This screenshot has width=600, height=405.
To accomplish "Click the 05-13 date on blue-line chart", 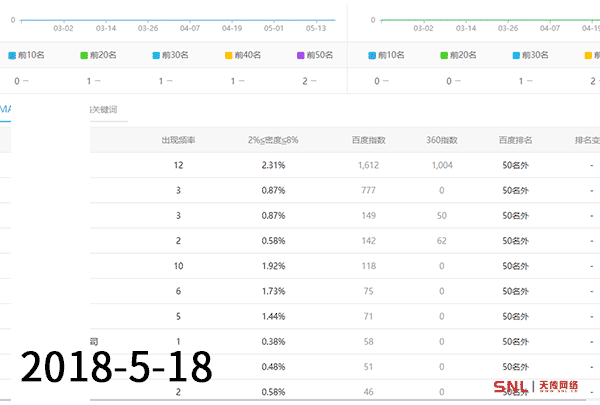I will click(x=316, y=28).
